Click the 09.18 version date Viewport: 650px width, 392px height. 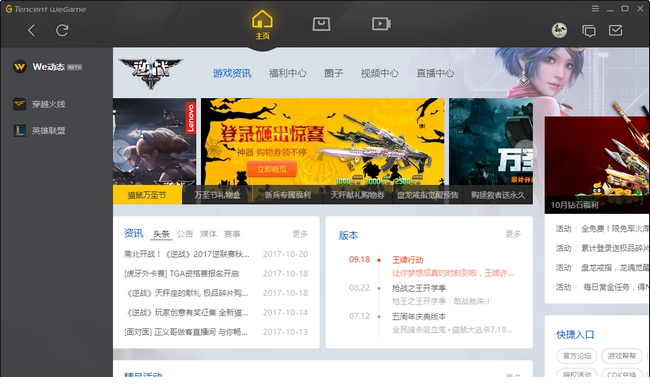click(x=359, y=259)
